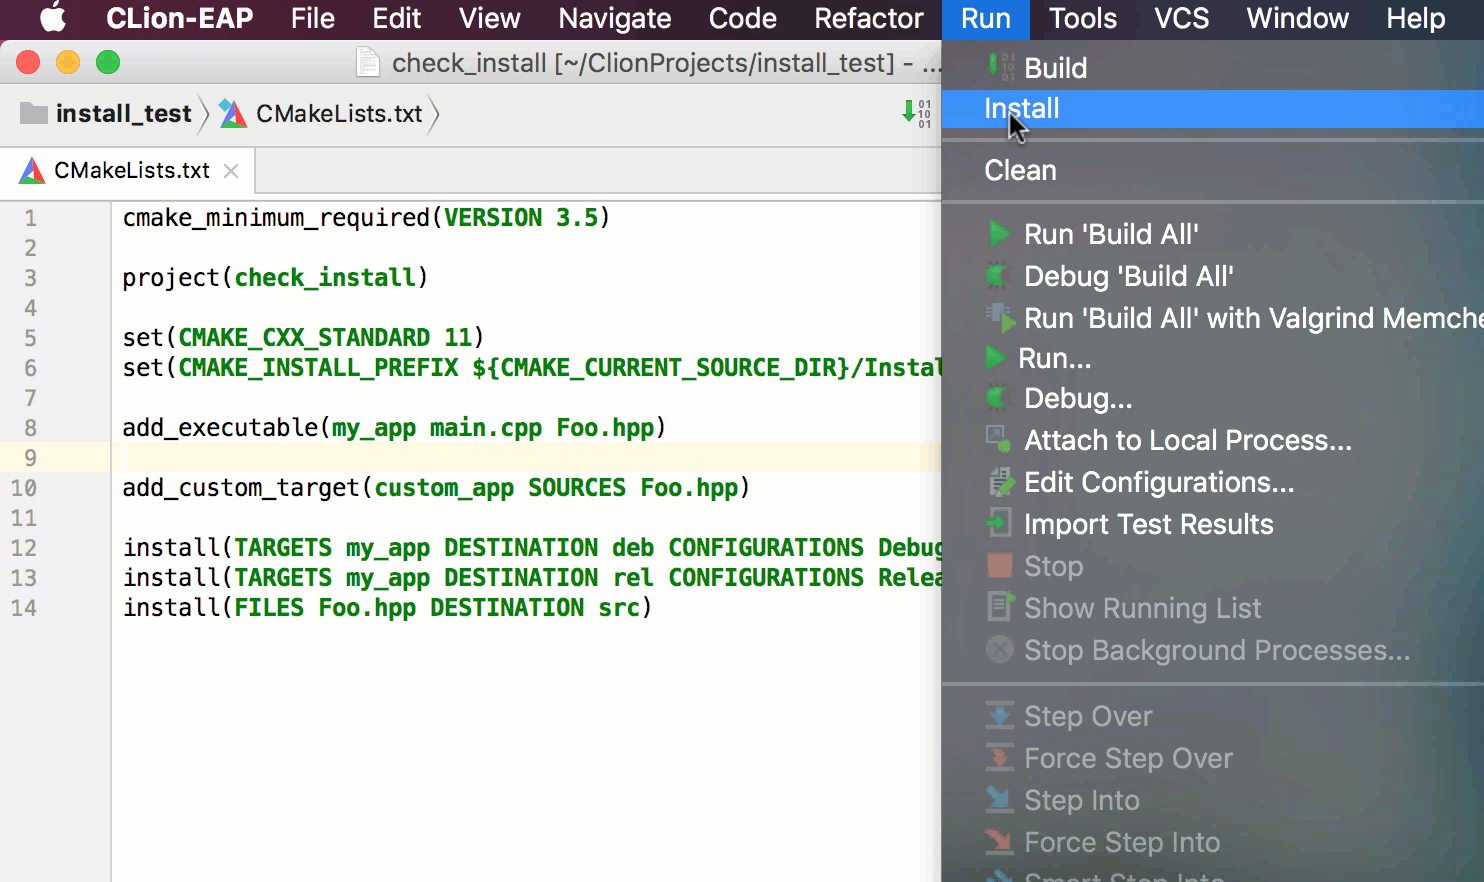
Task: Close the CMakeLists.txt editor tab
Action: [x=231, y=171]
